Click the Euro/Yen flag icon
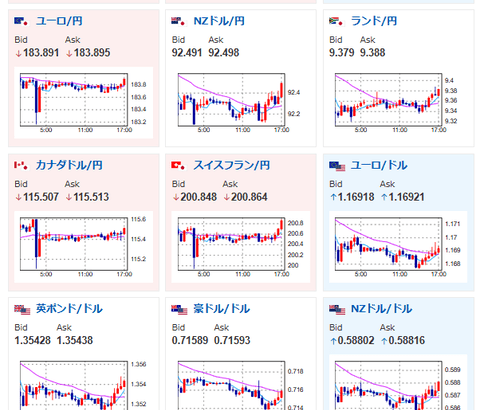Image resolution: width=480 pixels, height=410 pixels. click(21, 21)
